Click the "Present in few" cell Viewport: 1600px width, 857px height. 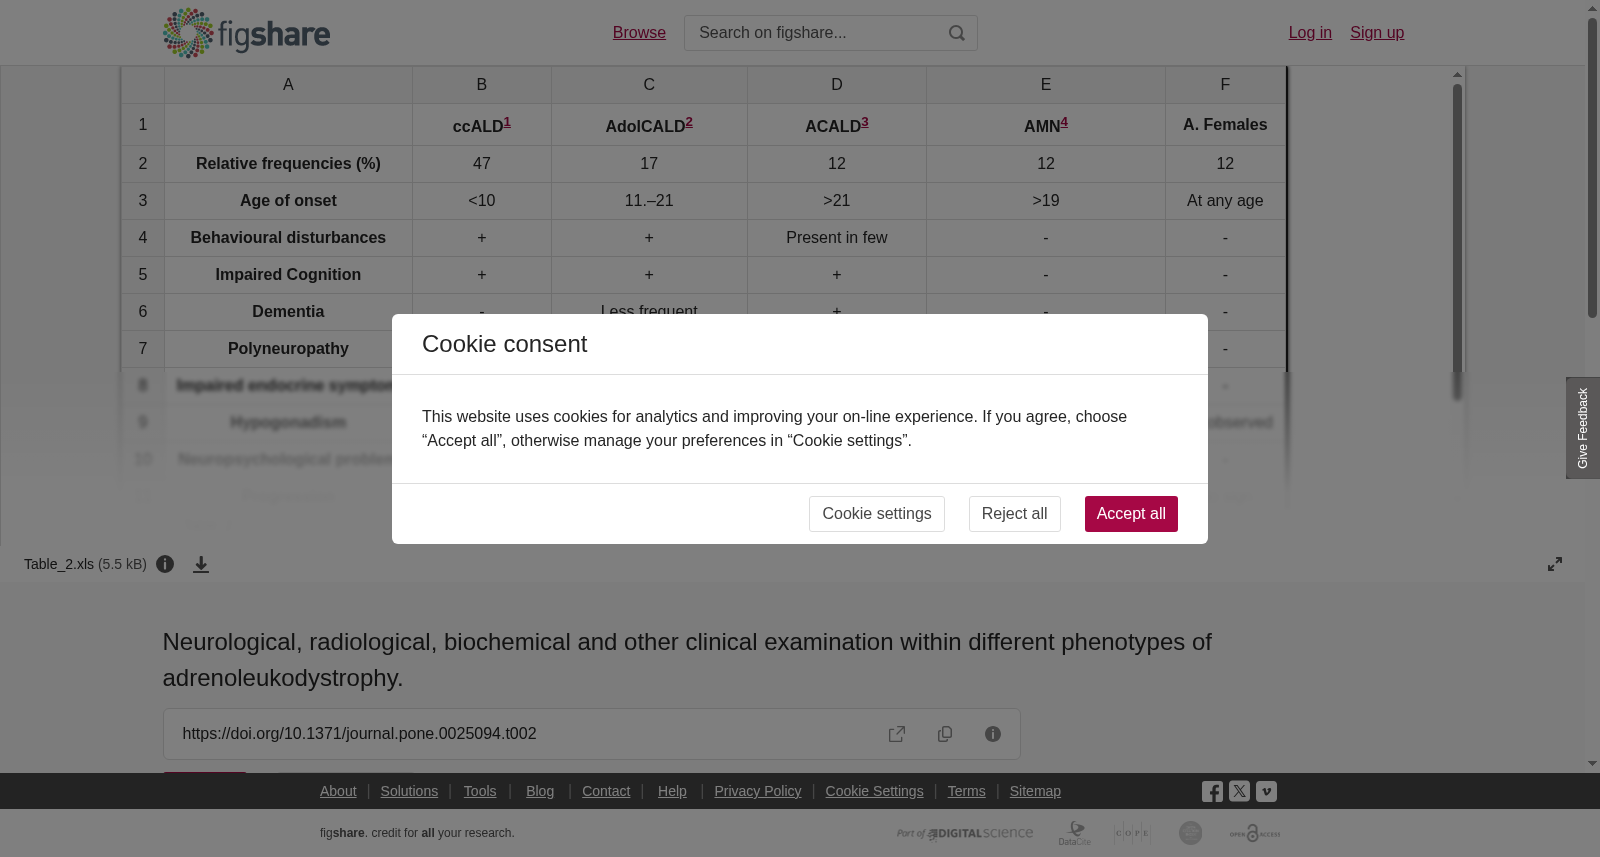(x=837, y=237)
